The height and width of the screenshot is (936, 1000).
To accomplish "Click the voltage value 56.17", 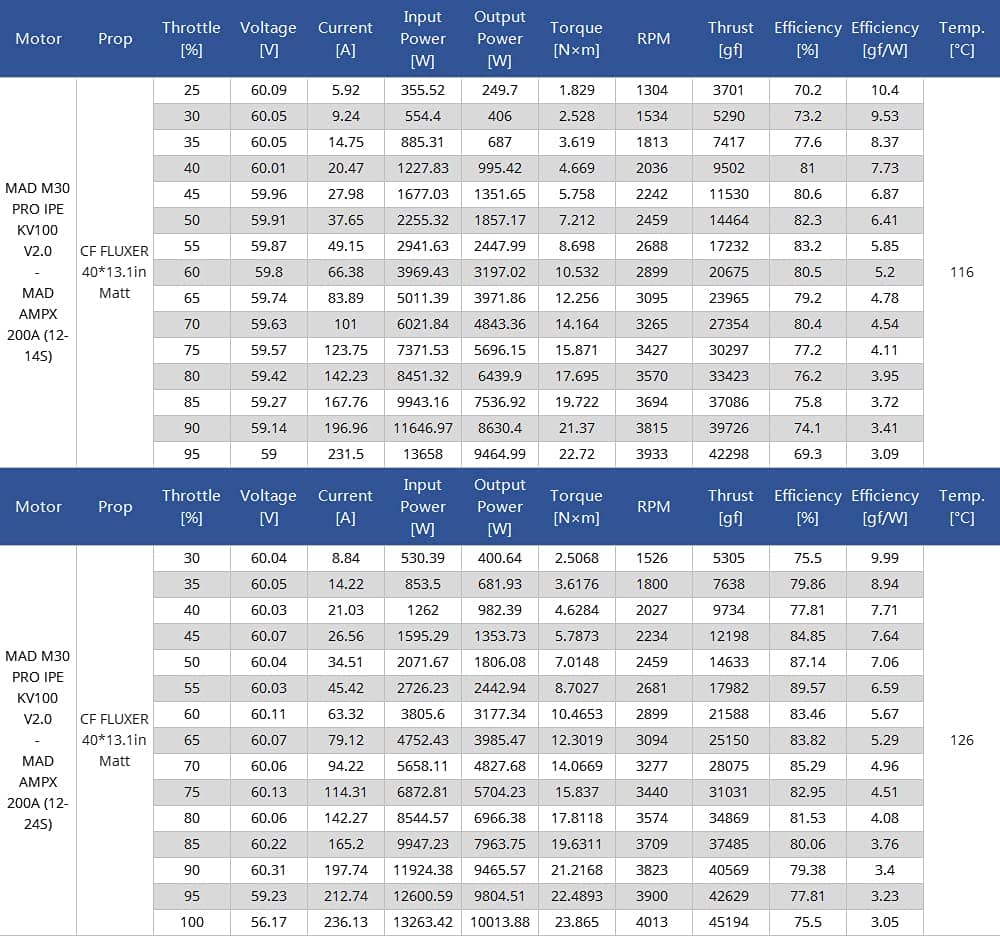I will click(268, 922).
